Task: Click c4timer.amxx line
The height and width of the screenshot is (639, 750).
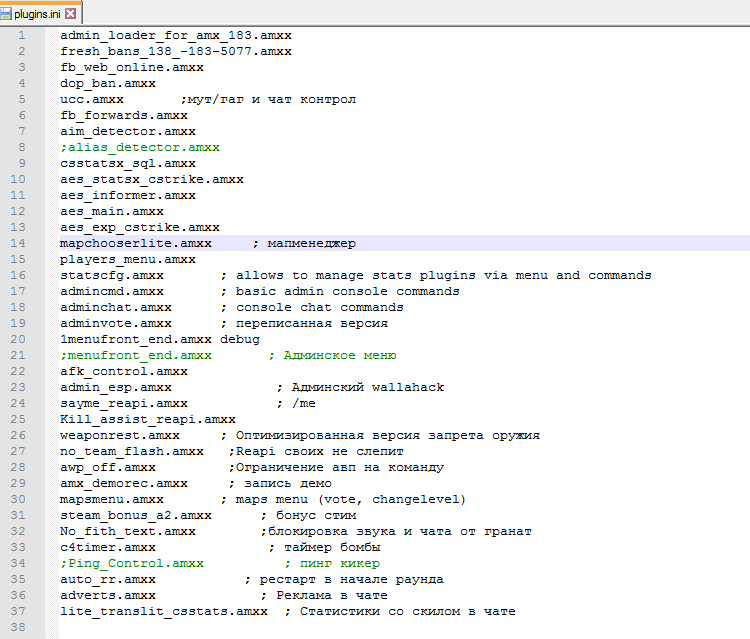Action: pos(108,547)
